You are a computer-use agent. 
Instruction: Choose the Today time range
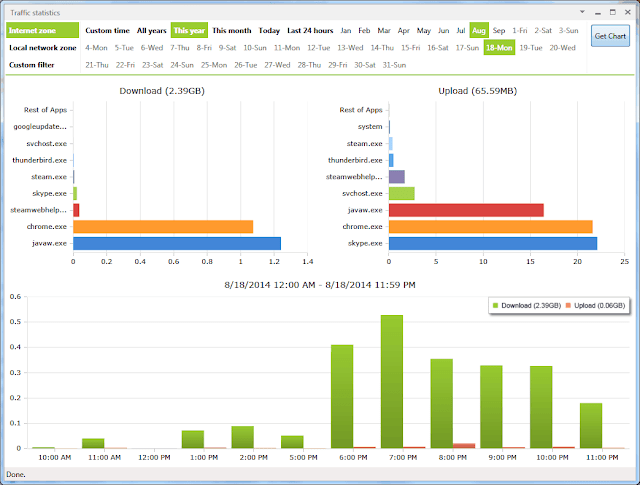point(269,31)
